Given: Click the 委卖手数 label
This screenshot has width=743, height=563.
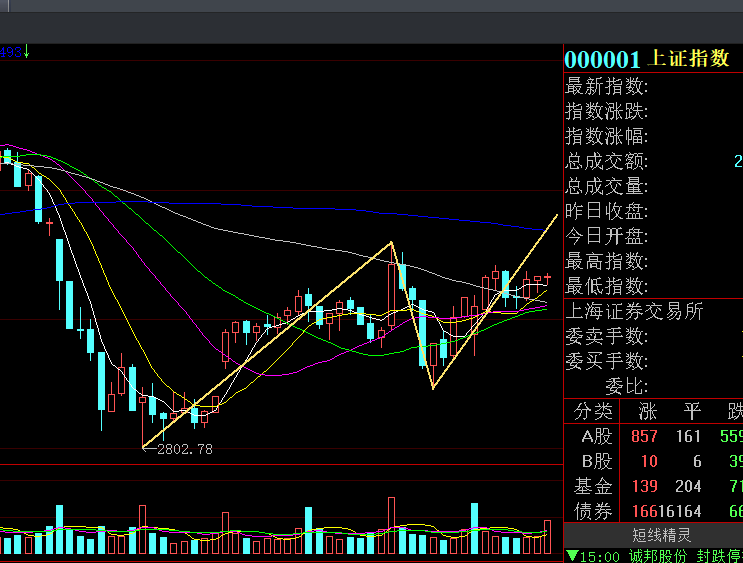Looking at the screenshot, I should [606, 336].
